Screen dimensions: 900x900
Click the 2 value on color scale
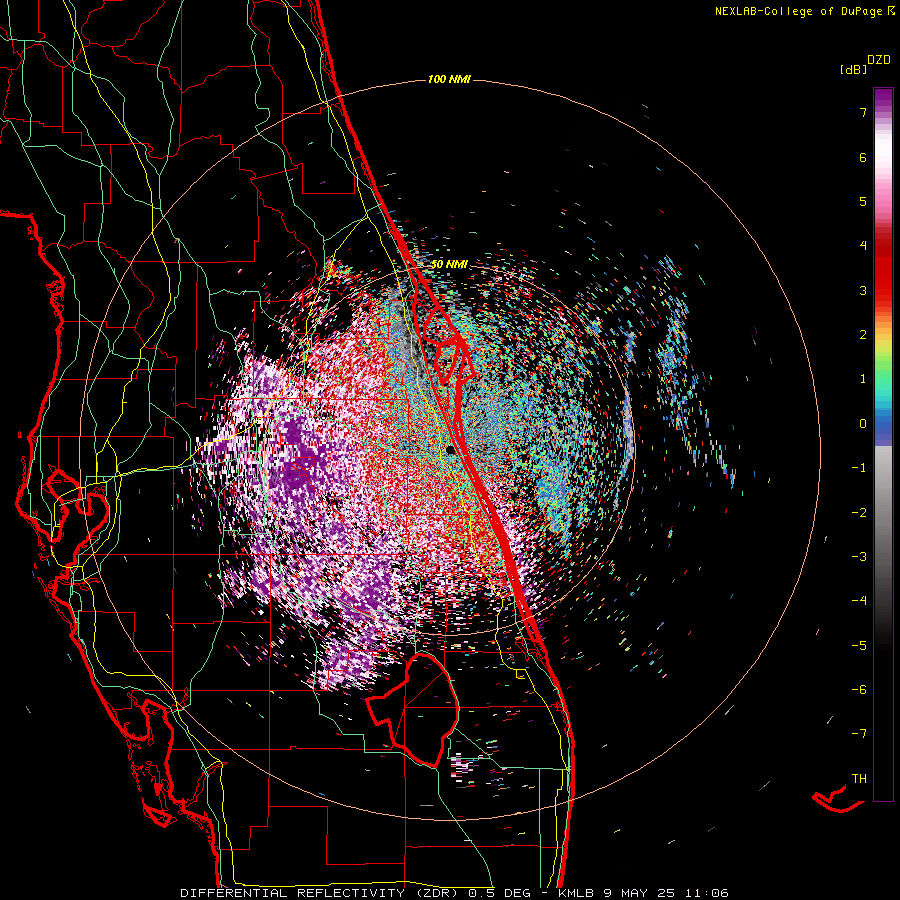click(x=863, y=335)
